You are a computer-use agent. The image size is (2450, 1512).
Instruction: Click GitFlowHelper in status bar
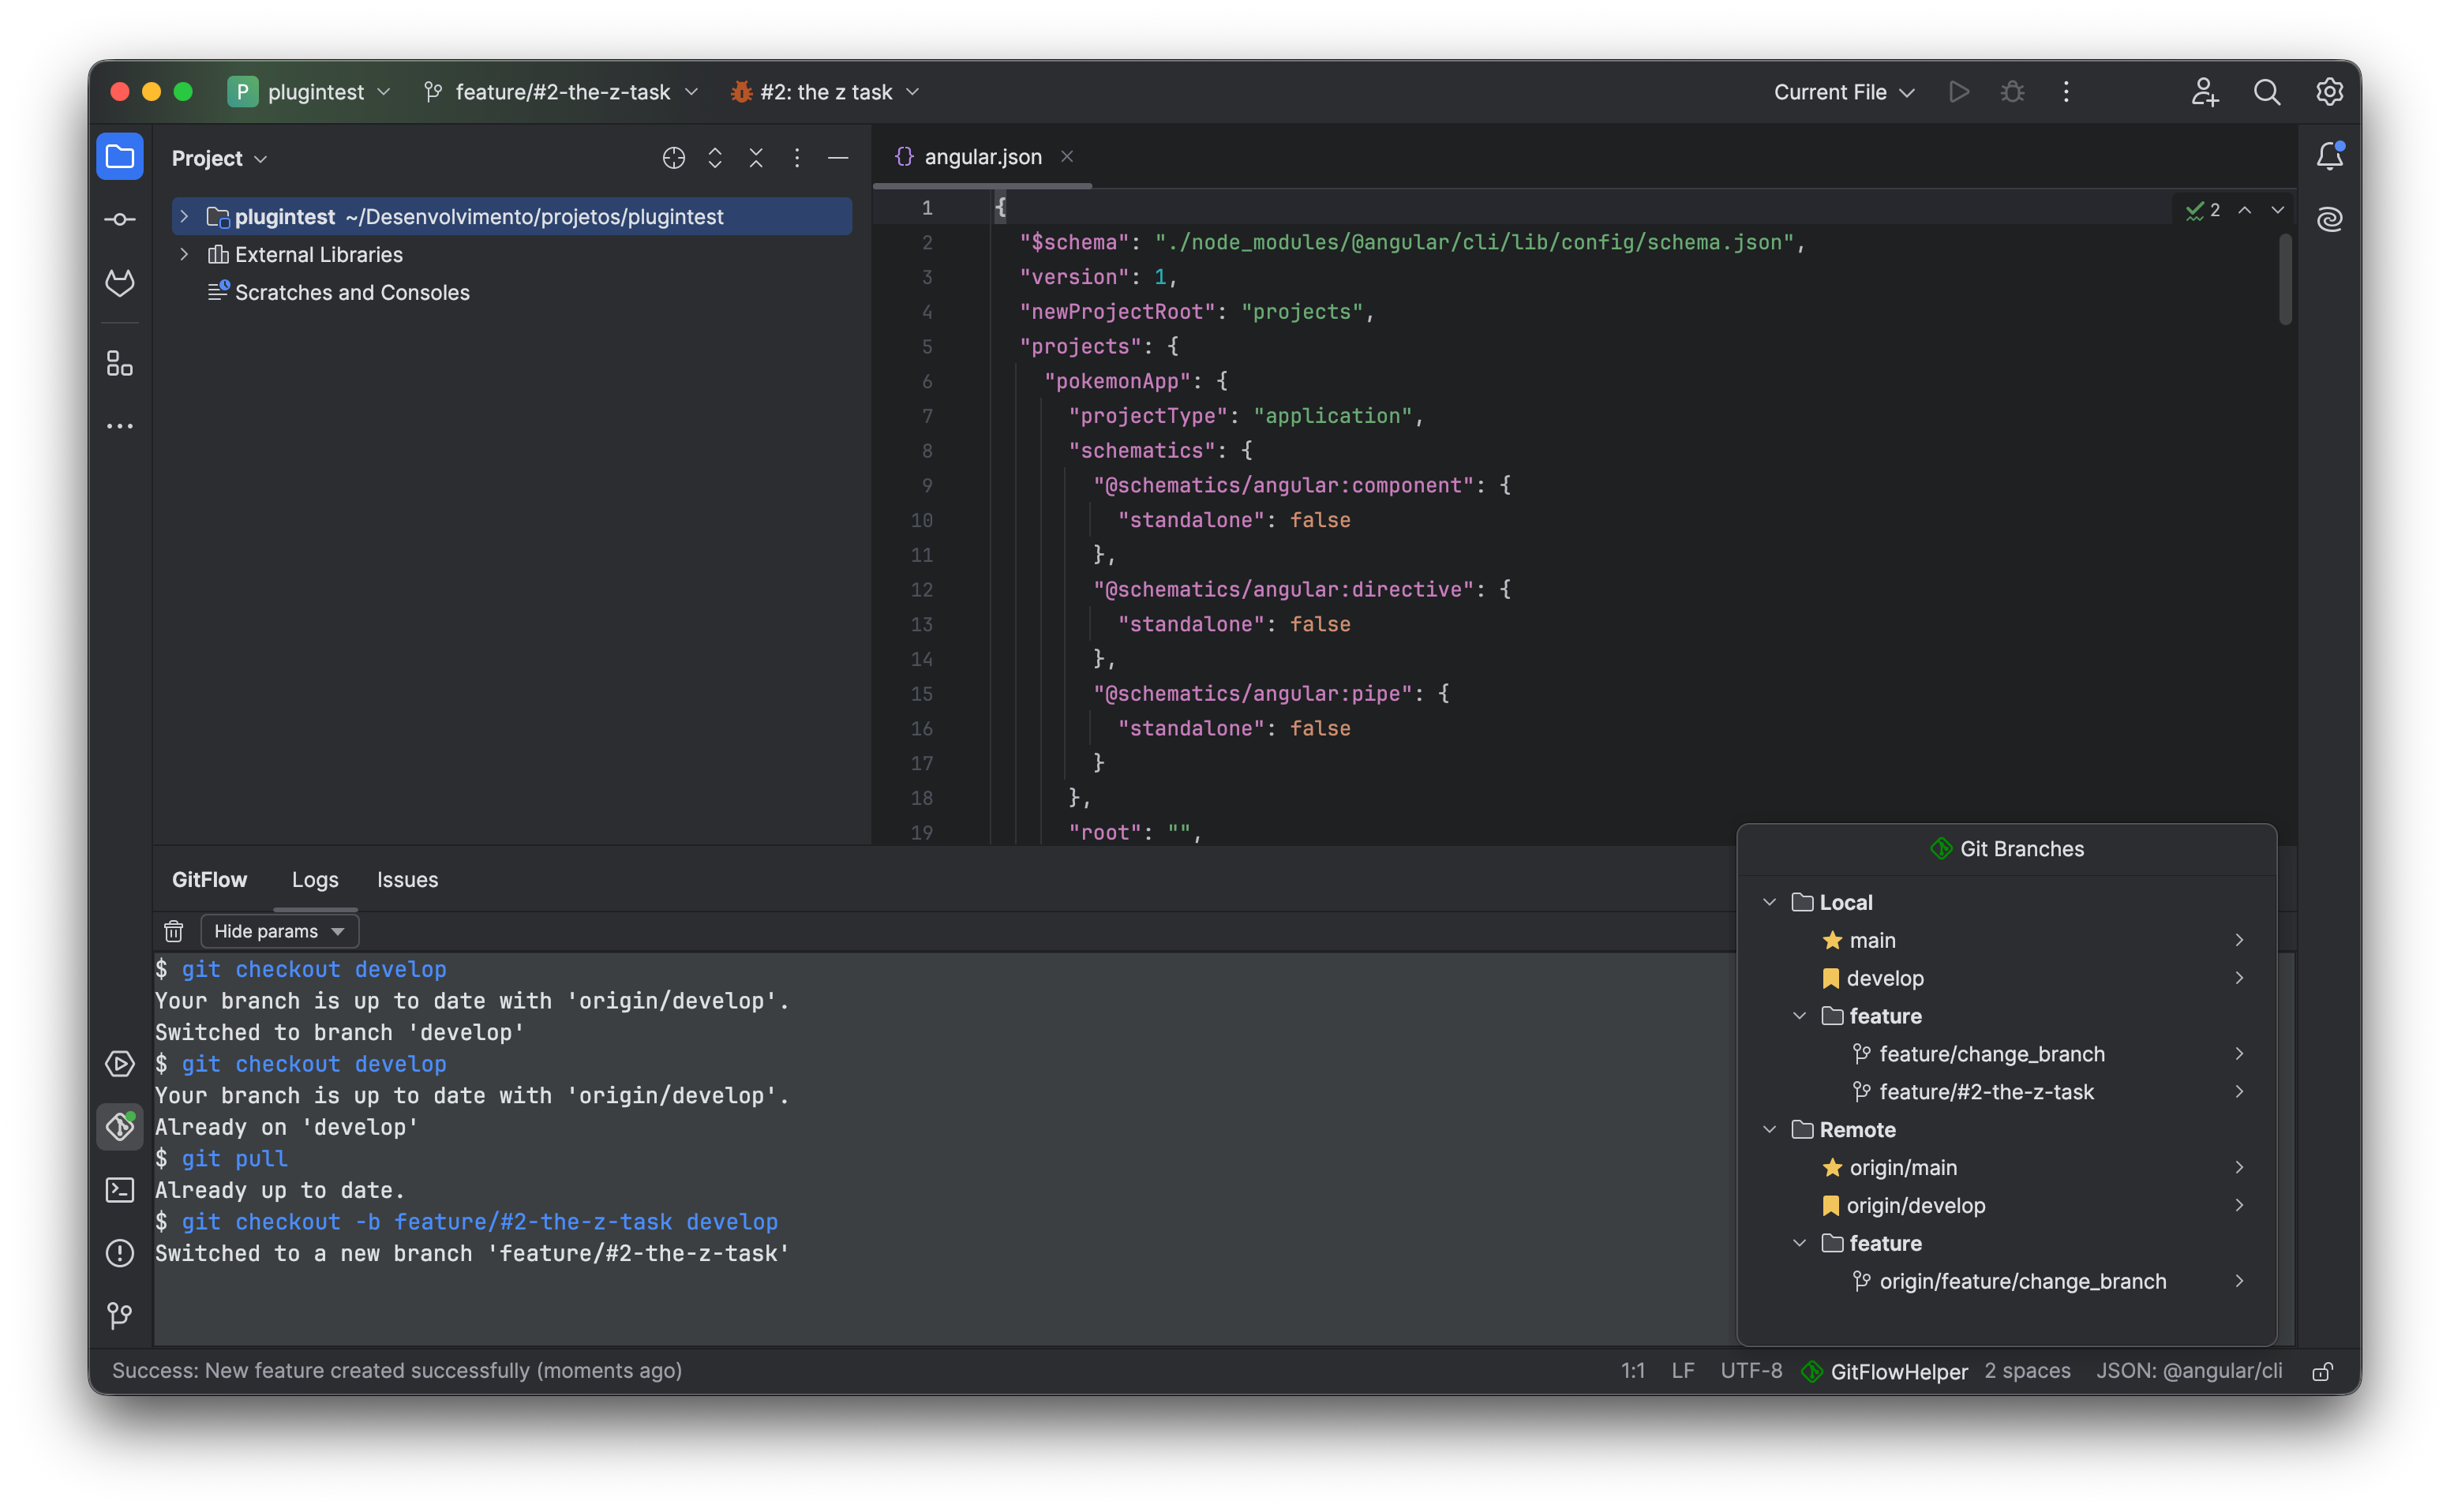pos(1886,1371)
